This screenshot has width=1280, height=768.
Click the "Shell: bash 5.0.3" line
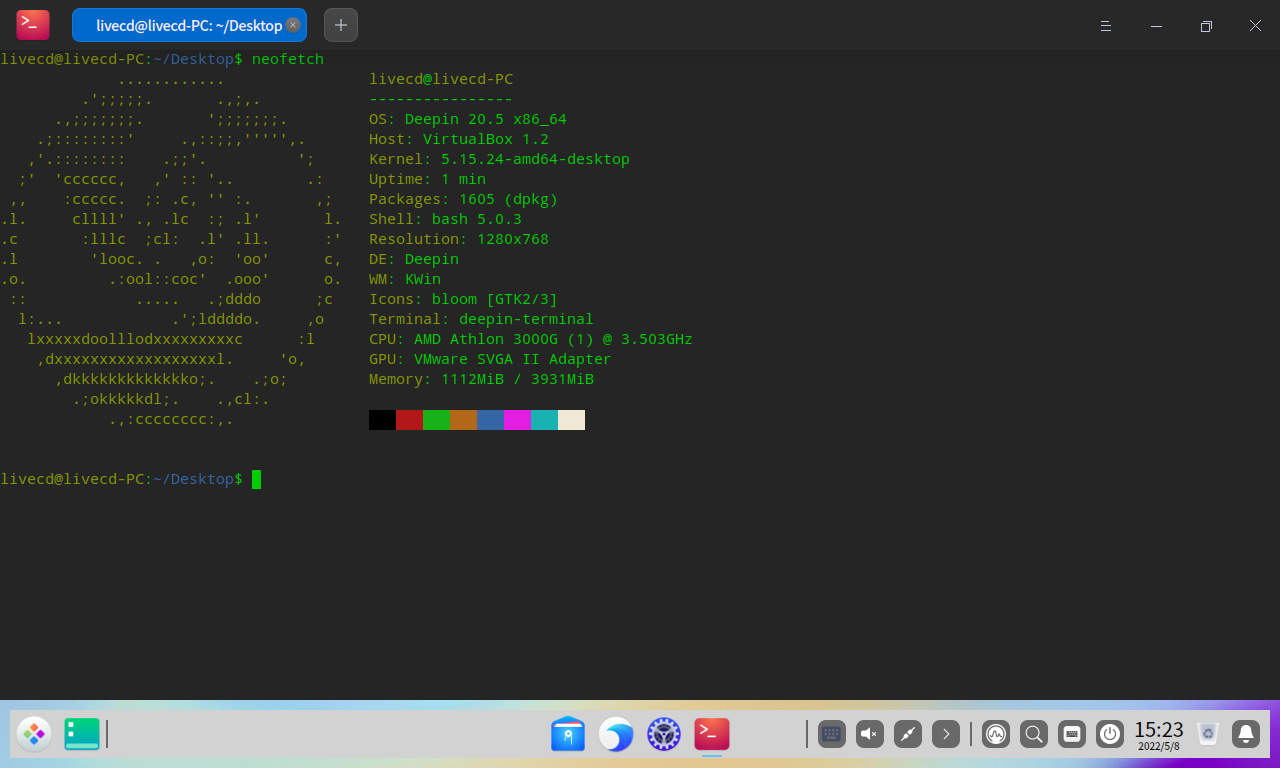point(445,219)
